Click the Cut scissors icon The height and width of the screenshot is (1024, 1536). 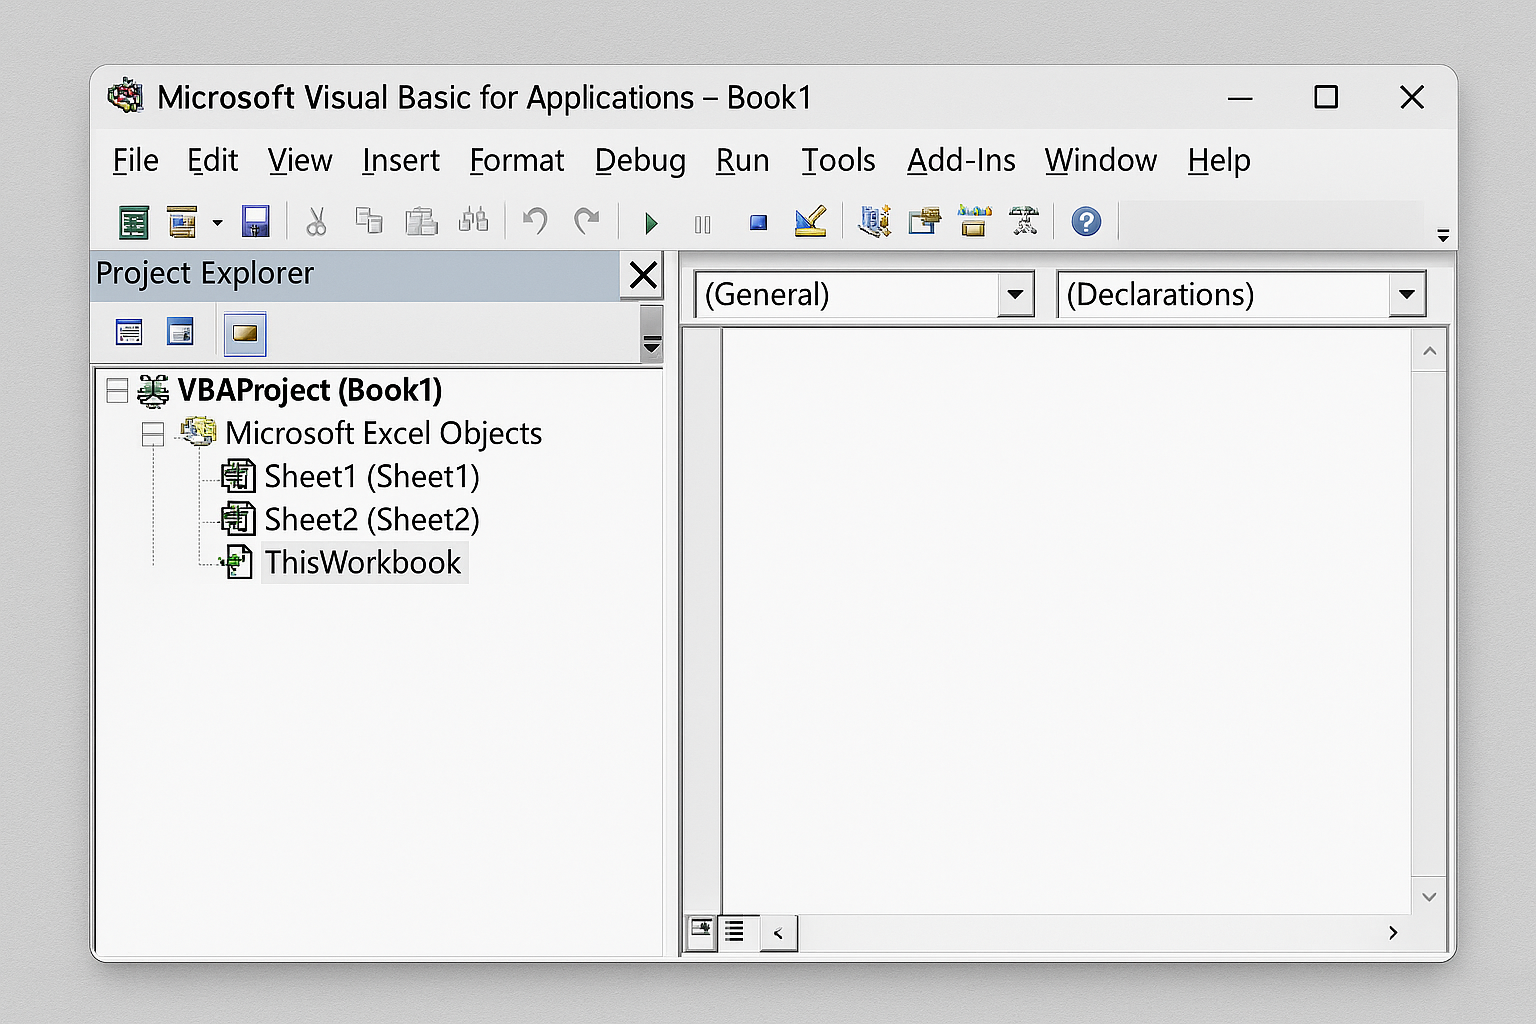click(316, 222)
